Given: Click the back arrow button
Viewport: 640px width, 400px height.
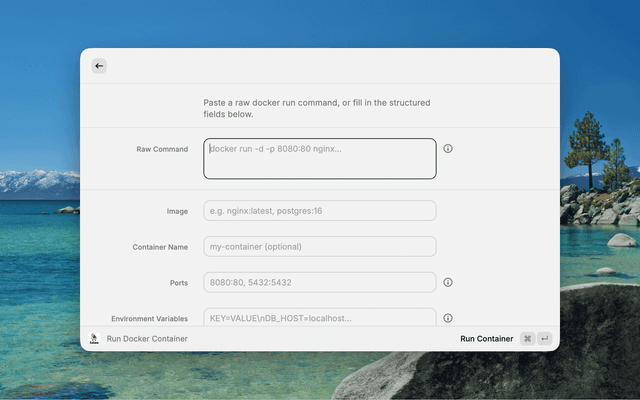Looking at the screenshot, I should (x=99, y=66).
